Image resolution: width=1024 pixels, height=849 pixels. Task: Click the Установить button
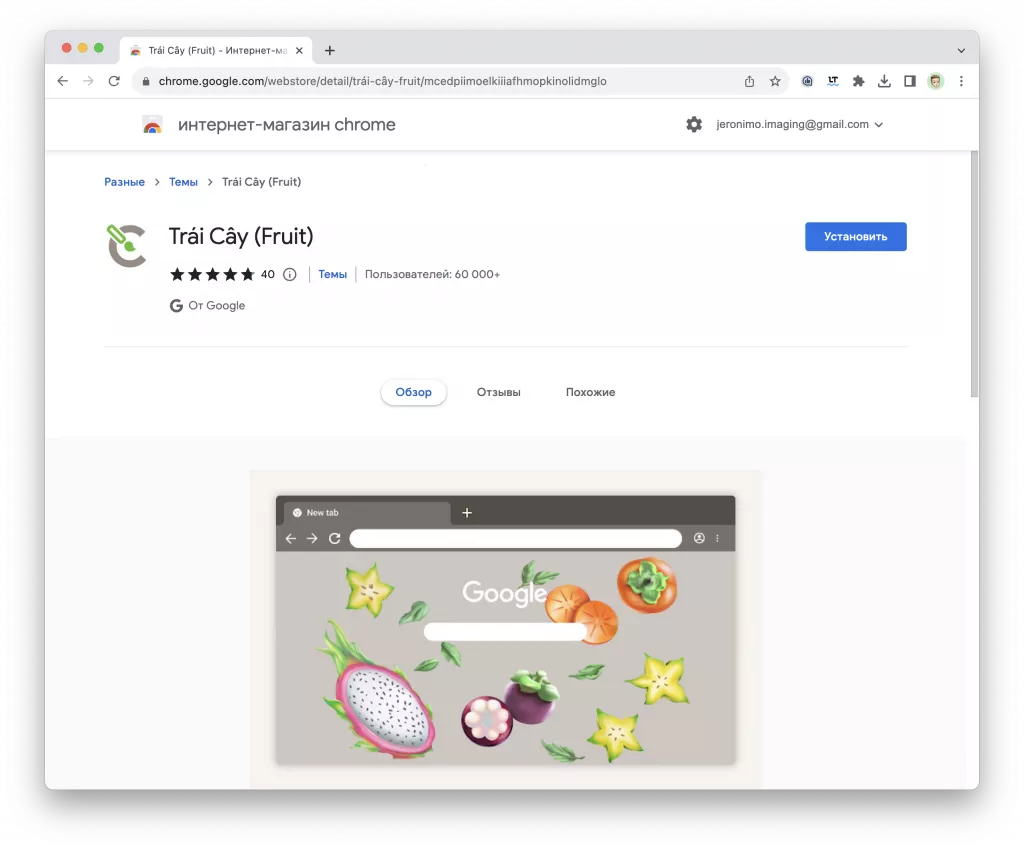(855, 236)
